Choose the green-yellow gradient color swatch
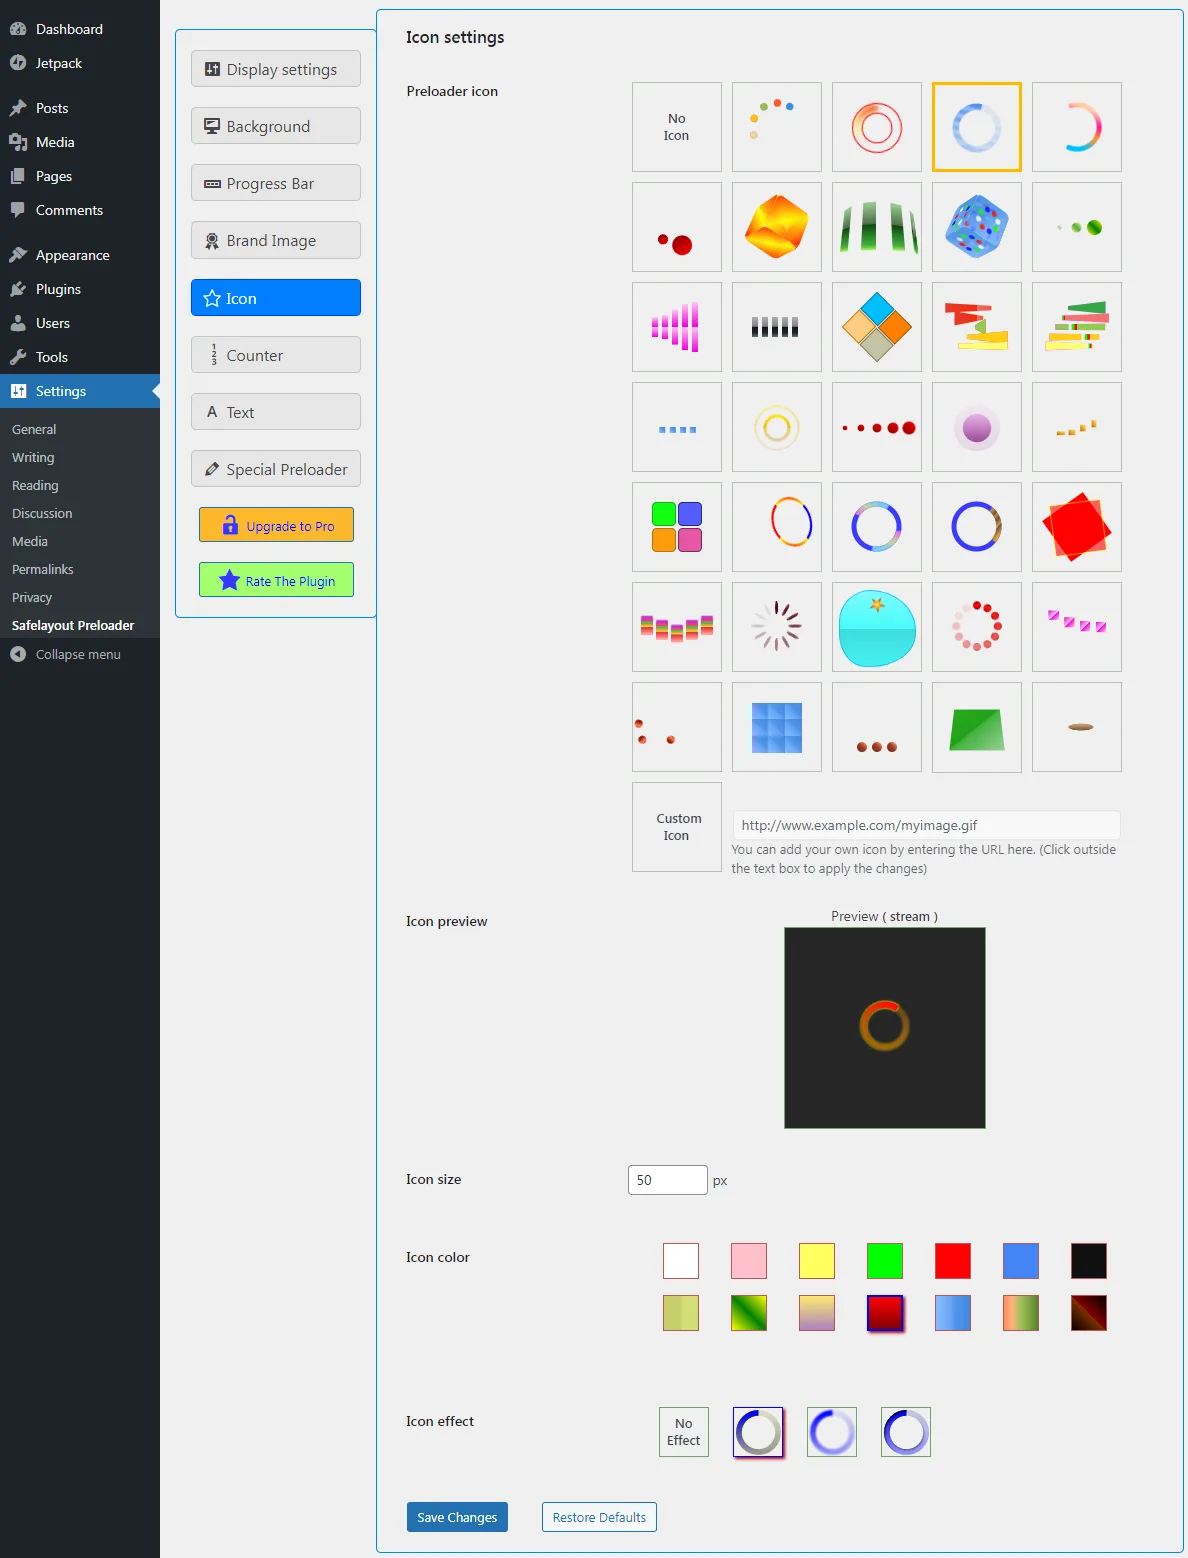Viewport: 1188px width, 1558px height. (749, 1313)
